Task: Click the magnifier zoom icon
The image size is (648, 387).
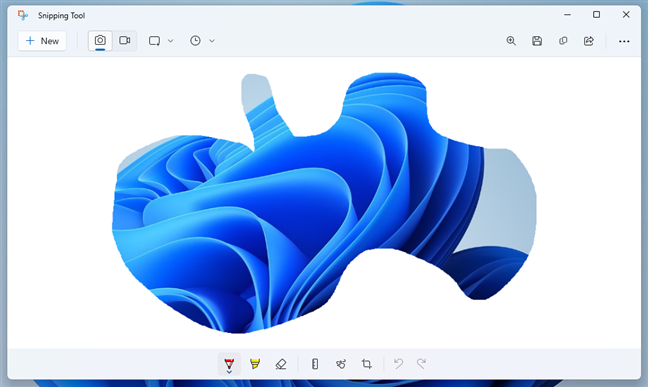Action: tap(511, 41)
